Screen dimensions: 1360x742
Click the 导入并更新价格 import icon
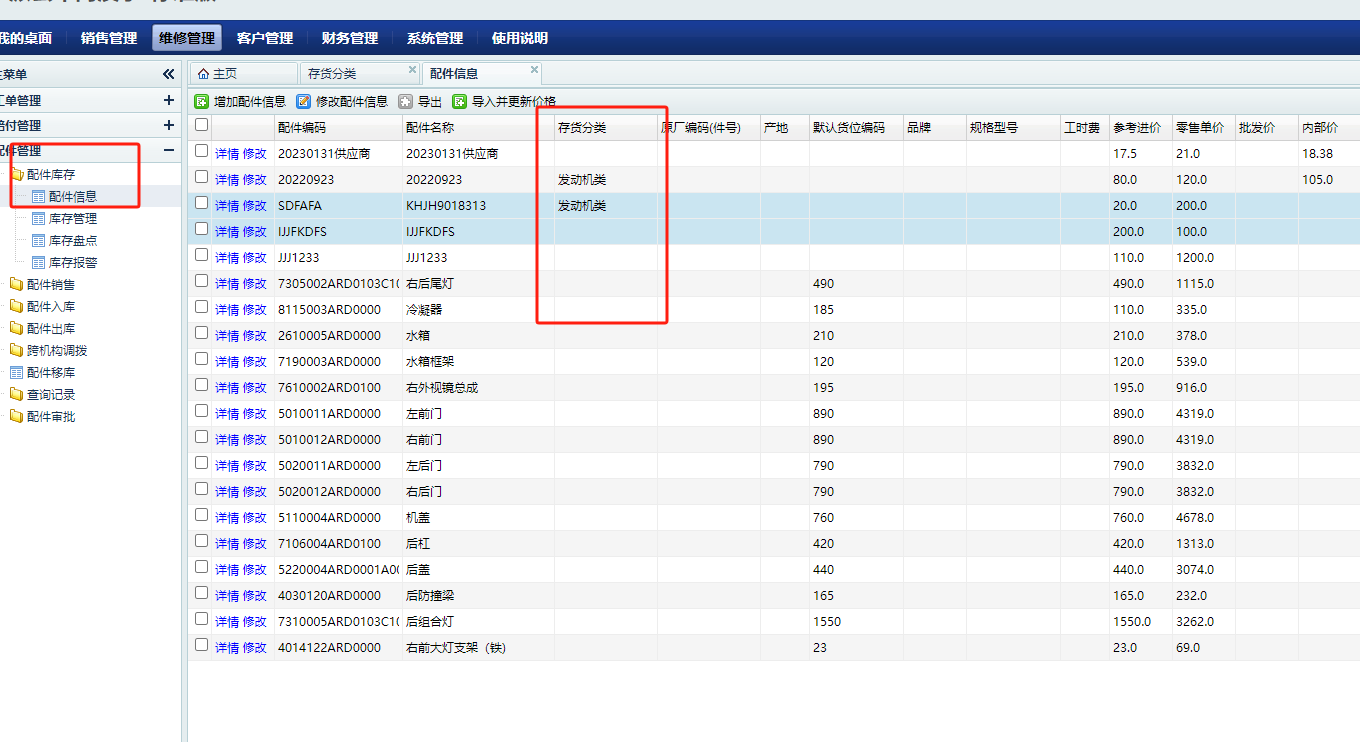[460, 101]
